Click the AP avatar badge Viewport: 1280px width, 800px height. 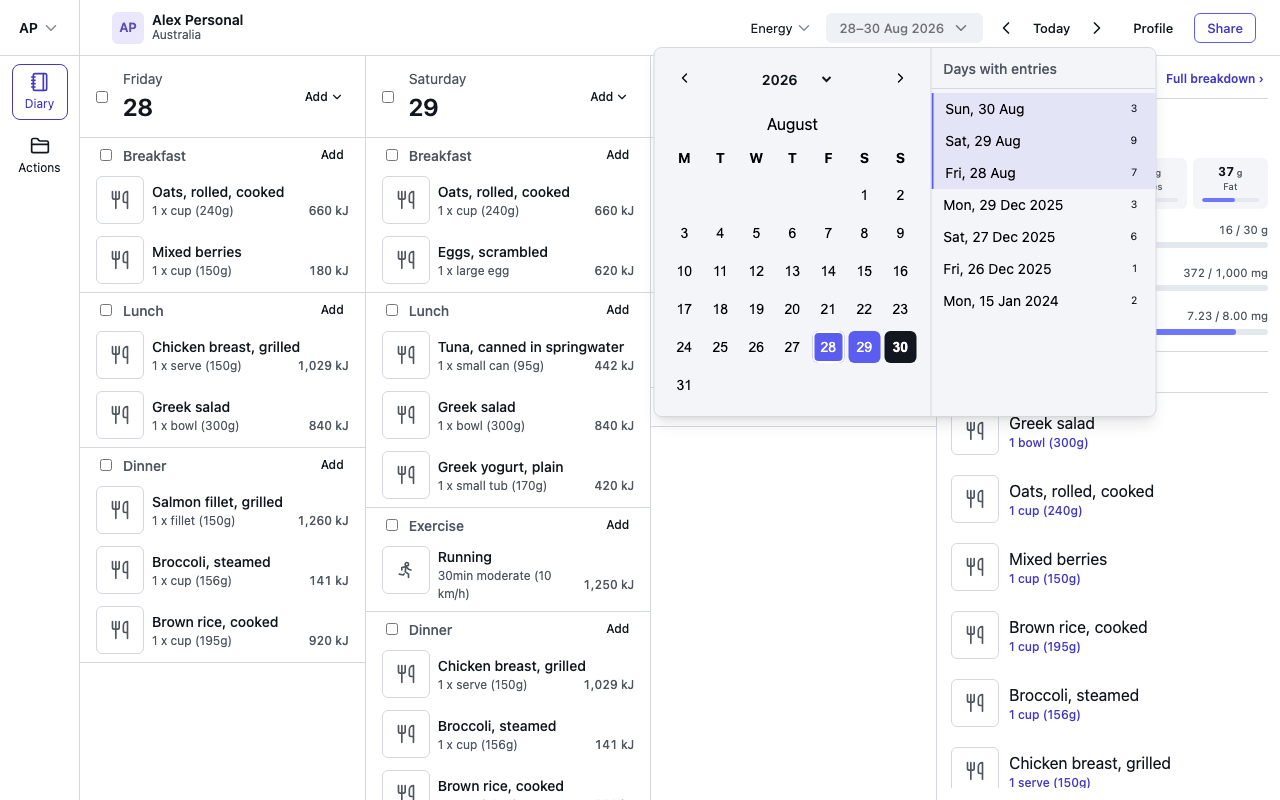click(x=128, y=28)
